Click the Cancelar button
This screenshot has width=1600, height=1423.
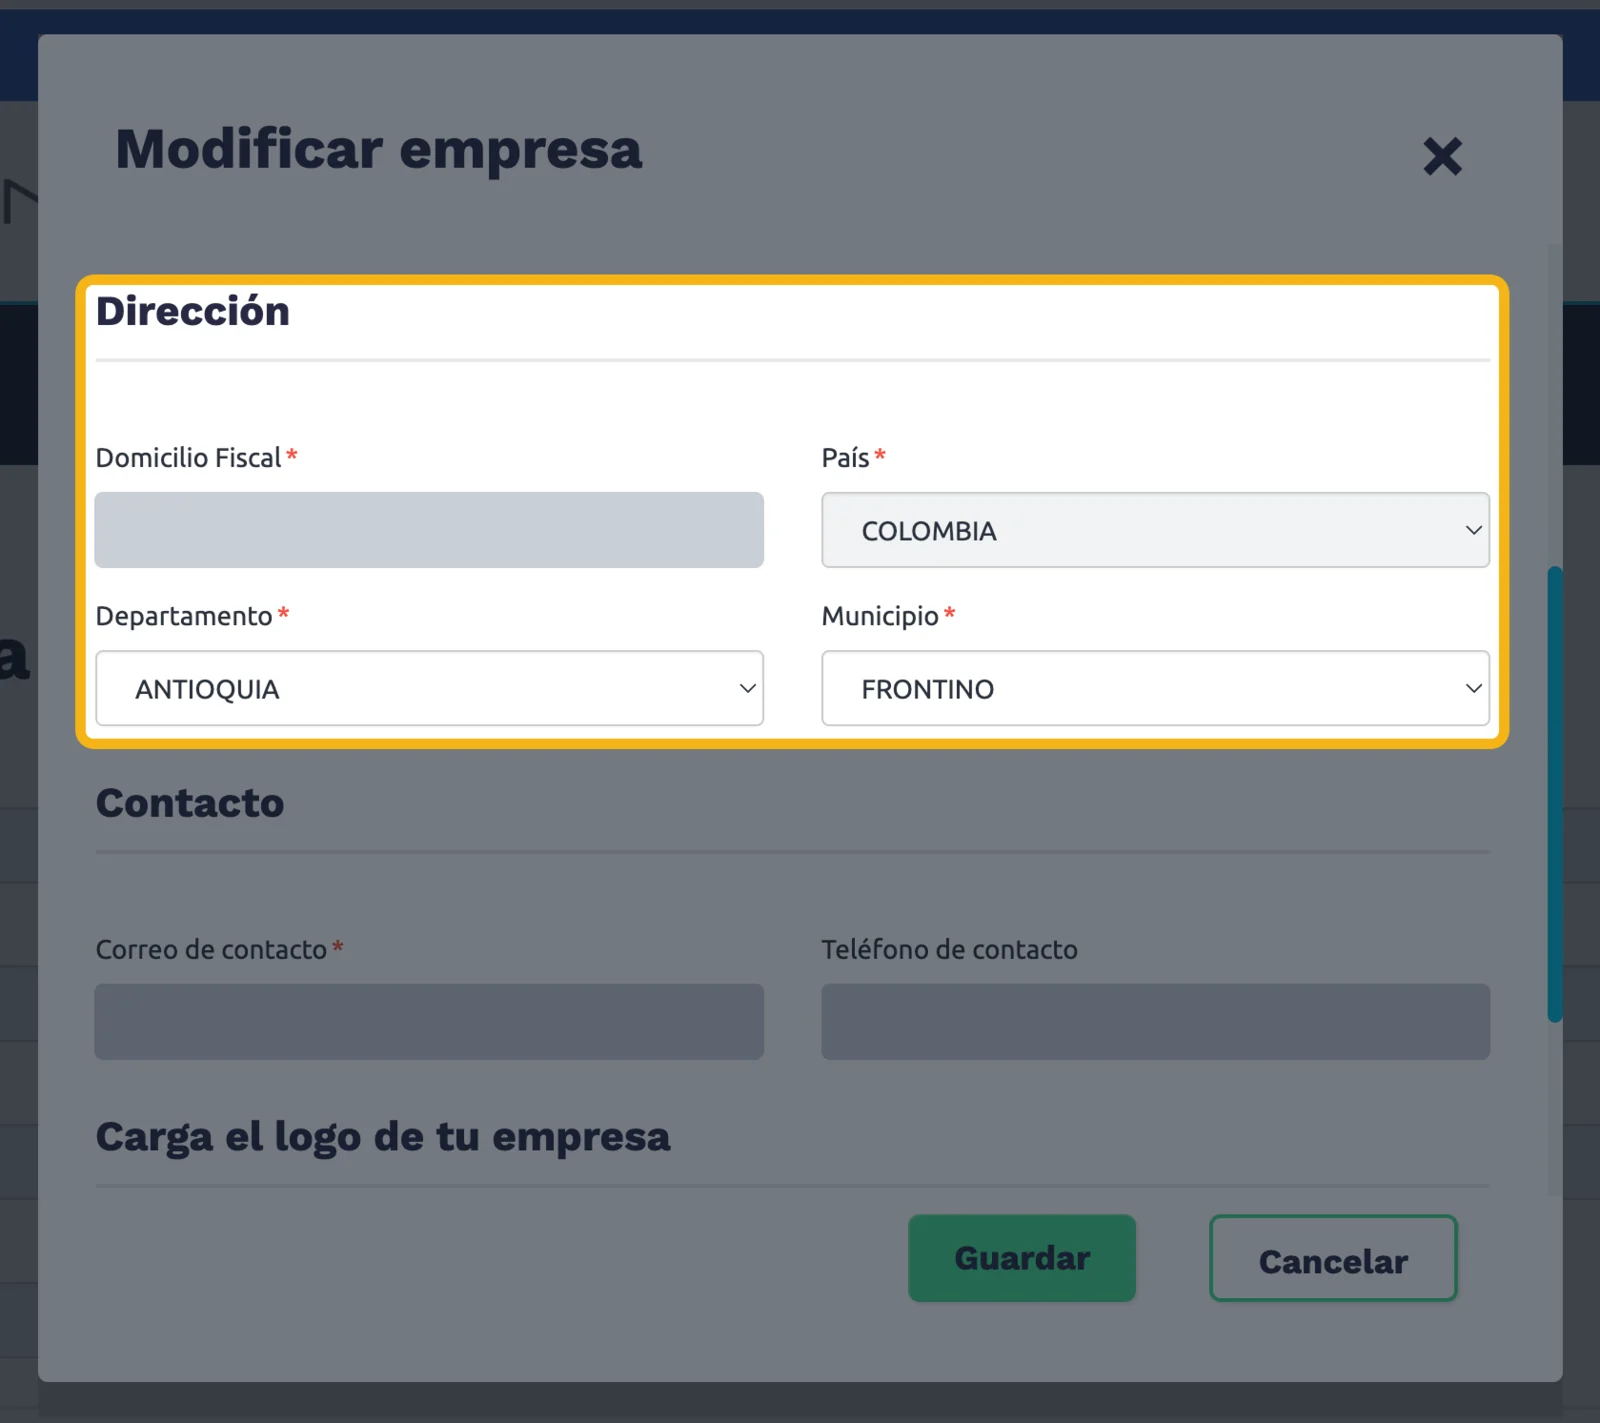[1333, 1258]
